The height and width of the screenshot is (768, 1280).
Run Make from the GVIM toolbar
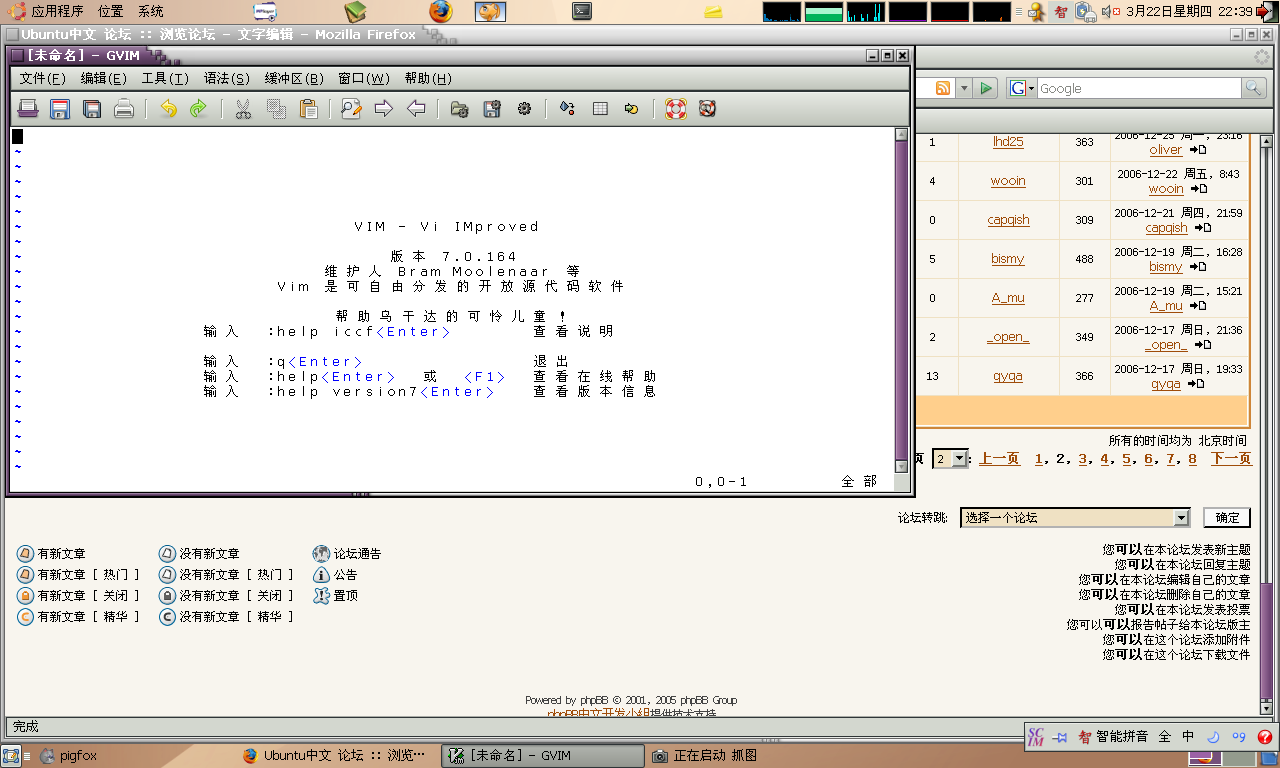click(x=567, y=109)
